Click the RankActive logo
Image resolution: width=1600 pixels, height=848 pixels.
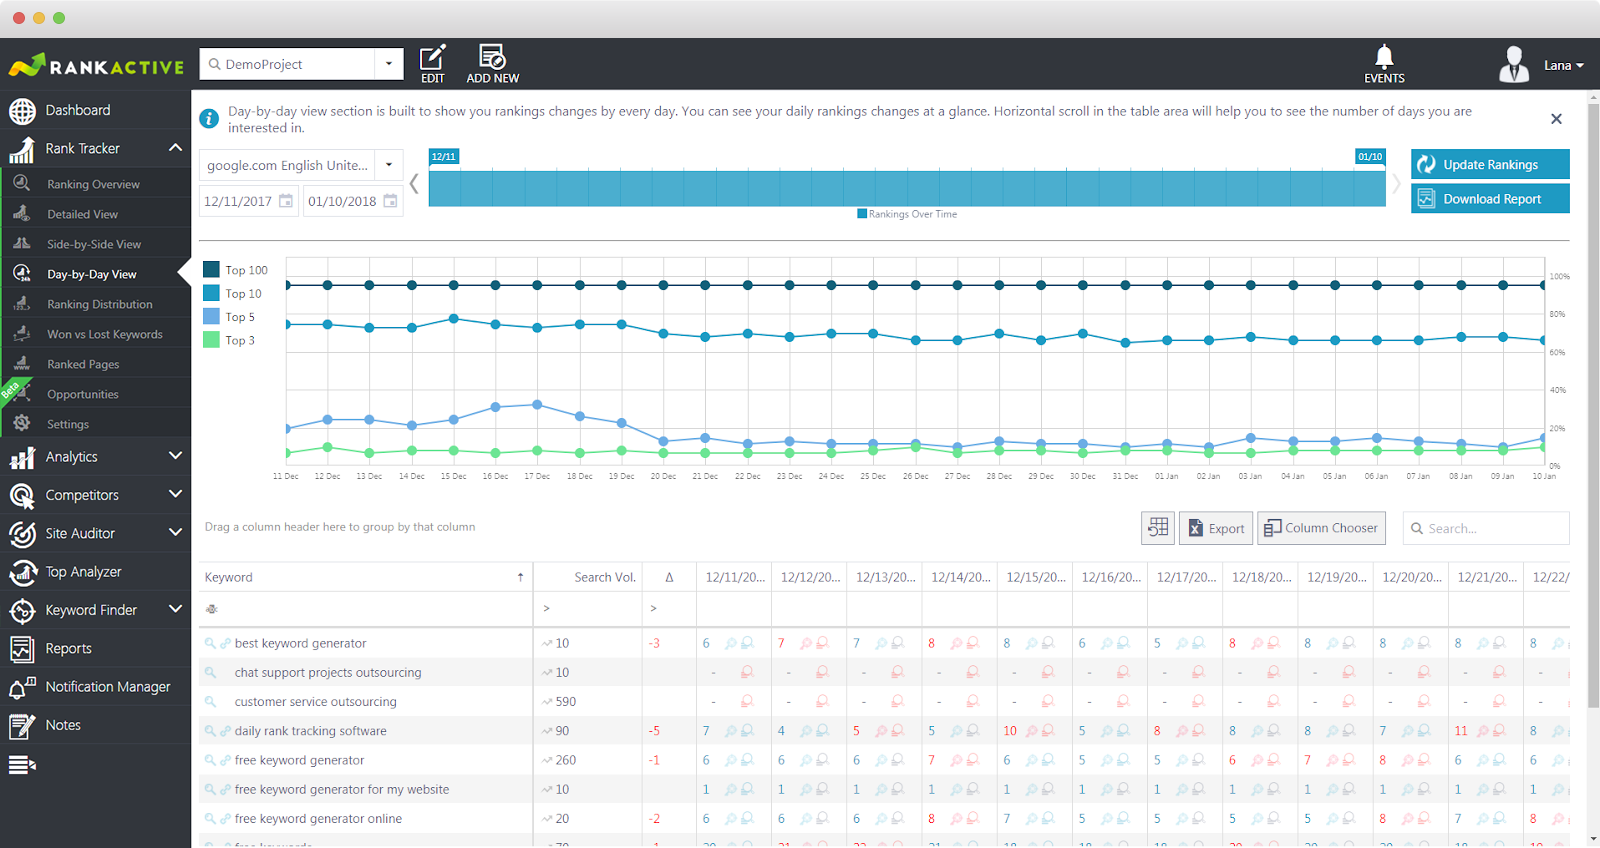point(96,66)
